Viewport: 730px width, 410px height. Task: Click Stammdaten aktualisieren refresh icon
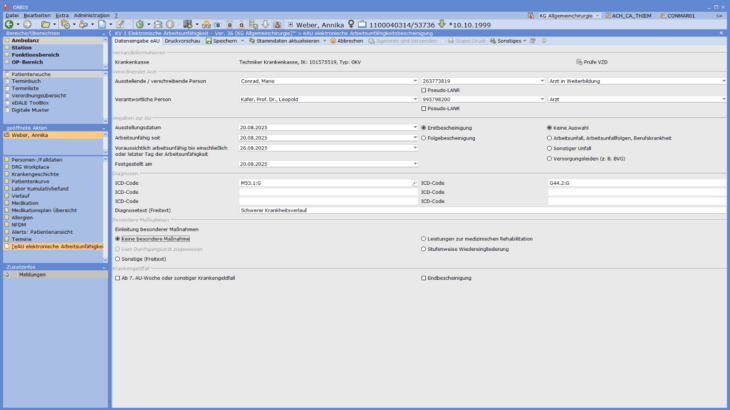pyautogui.click(x=251, y=41)
